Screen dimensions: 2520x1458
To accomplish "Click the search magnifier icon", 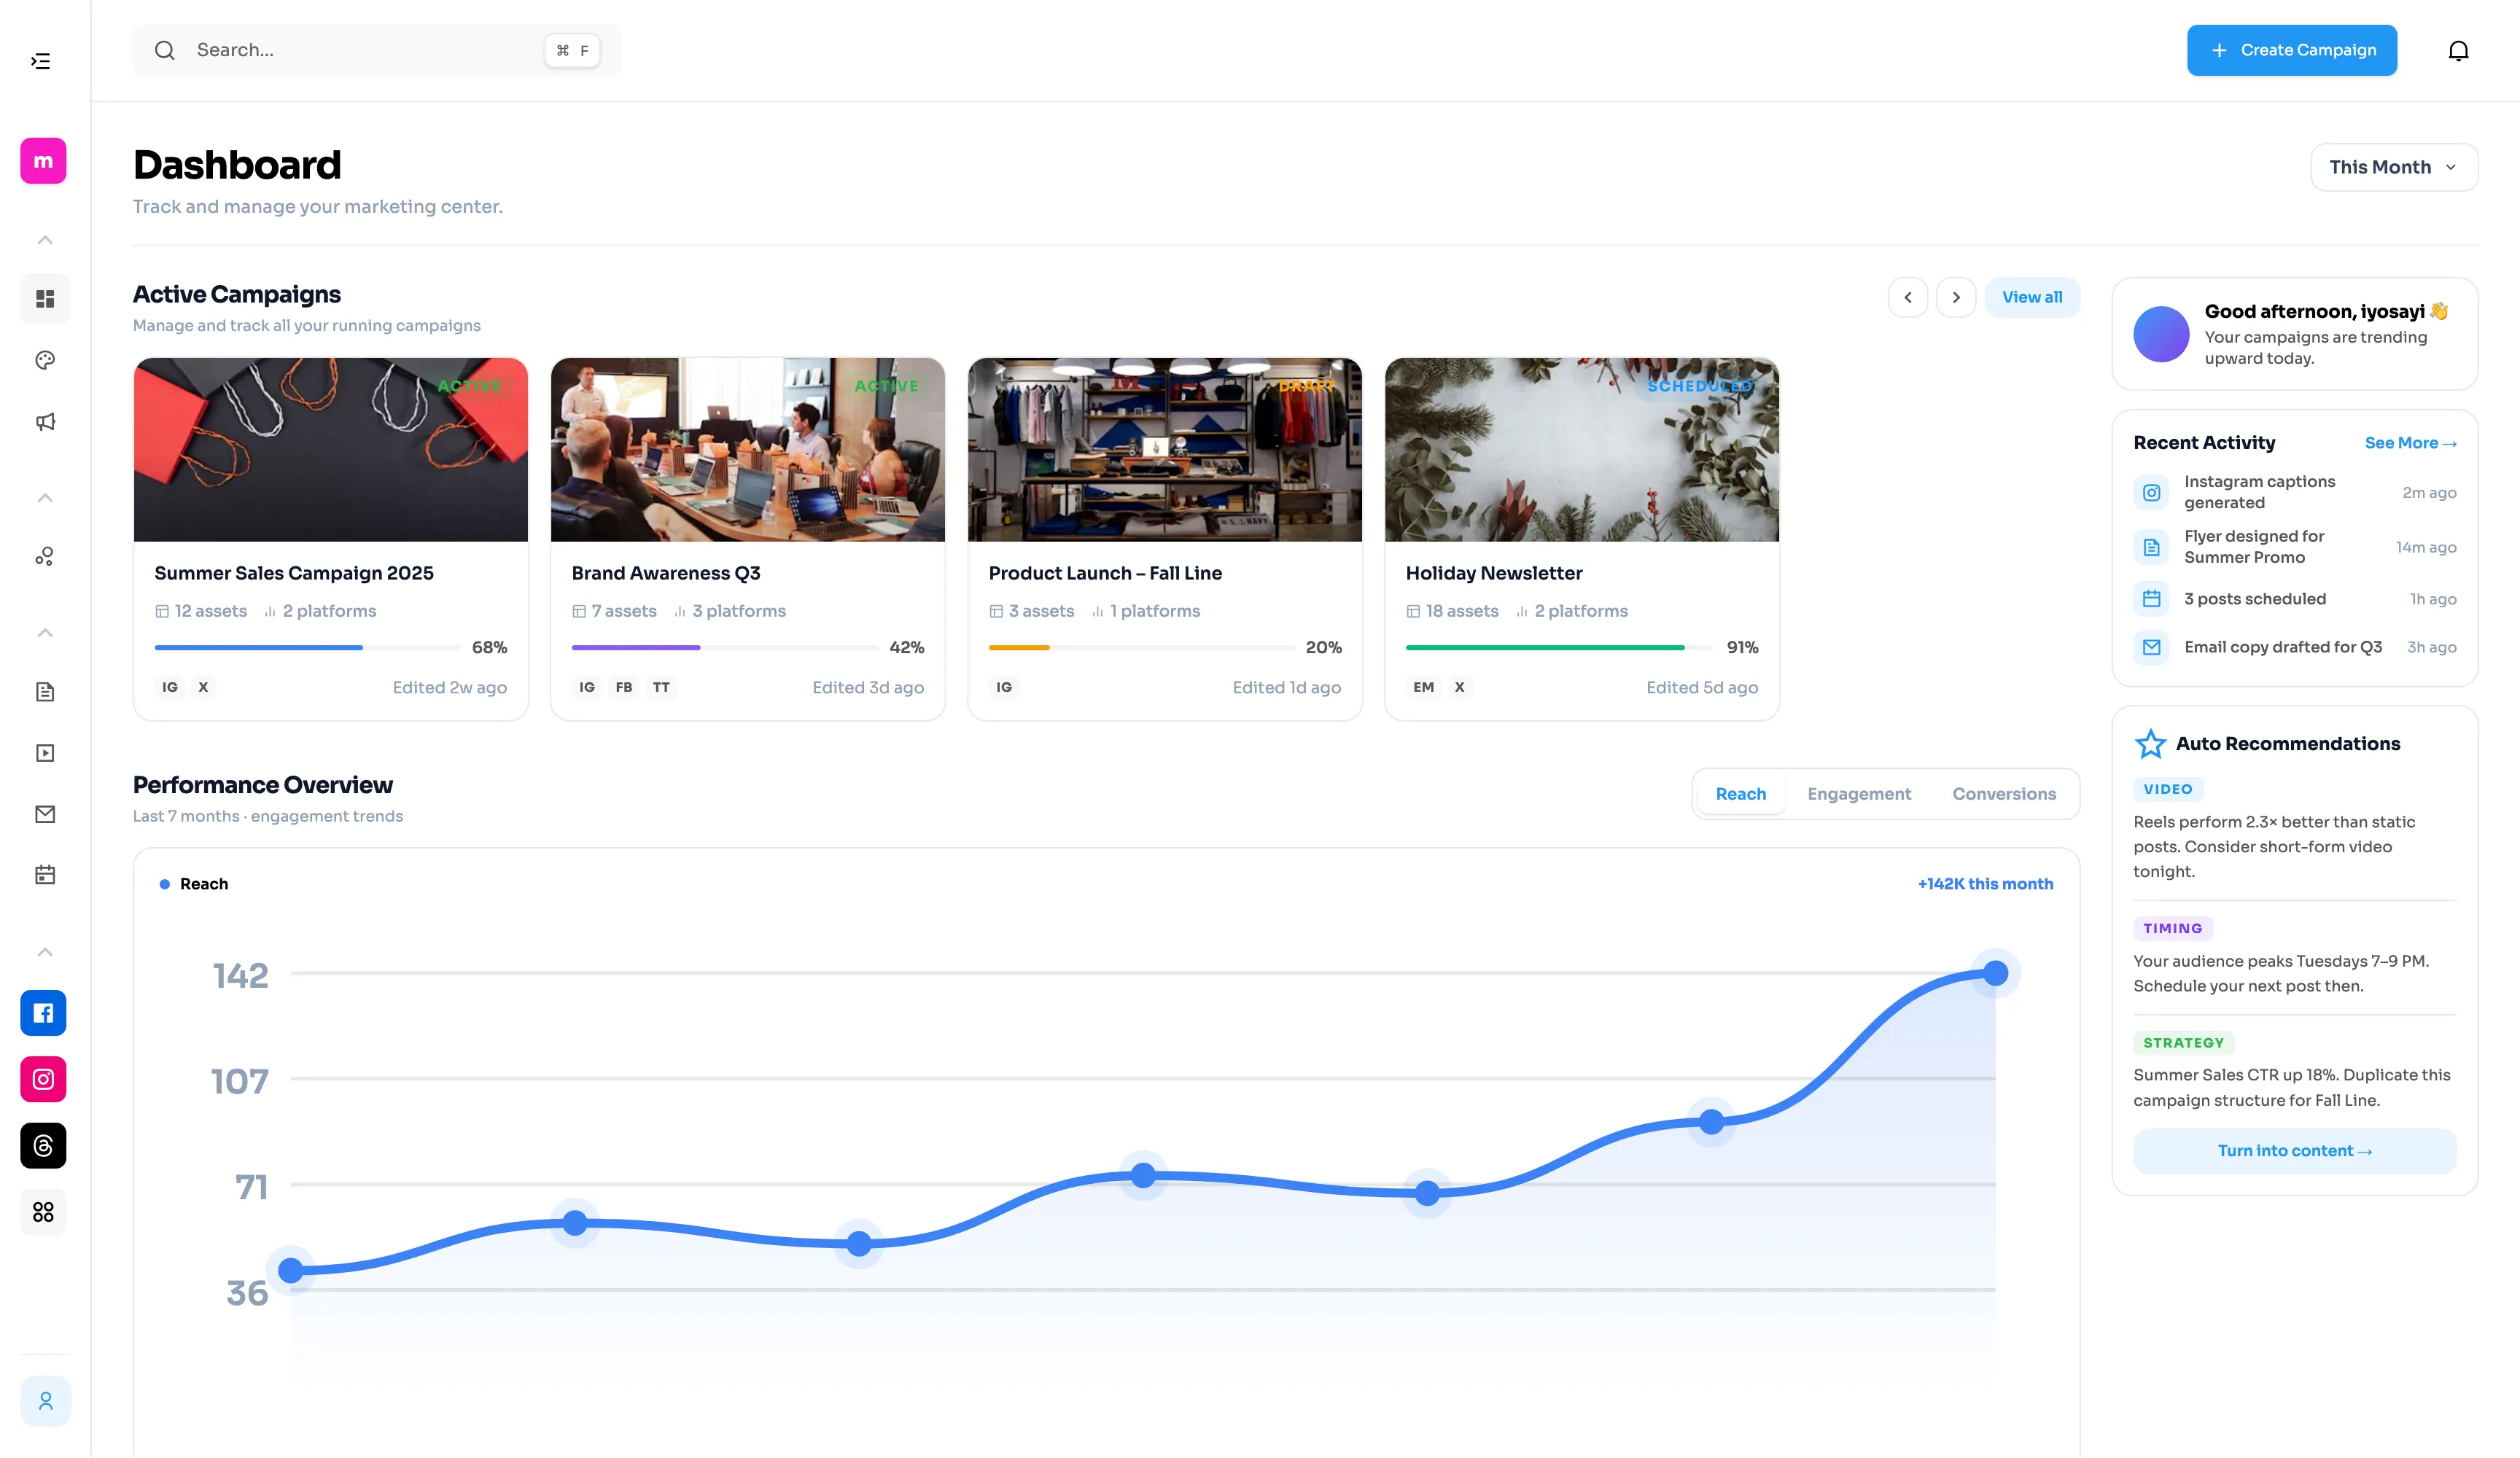I will click(165, 50).
